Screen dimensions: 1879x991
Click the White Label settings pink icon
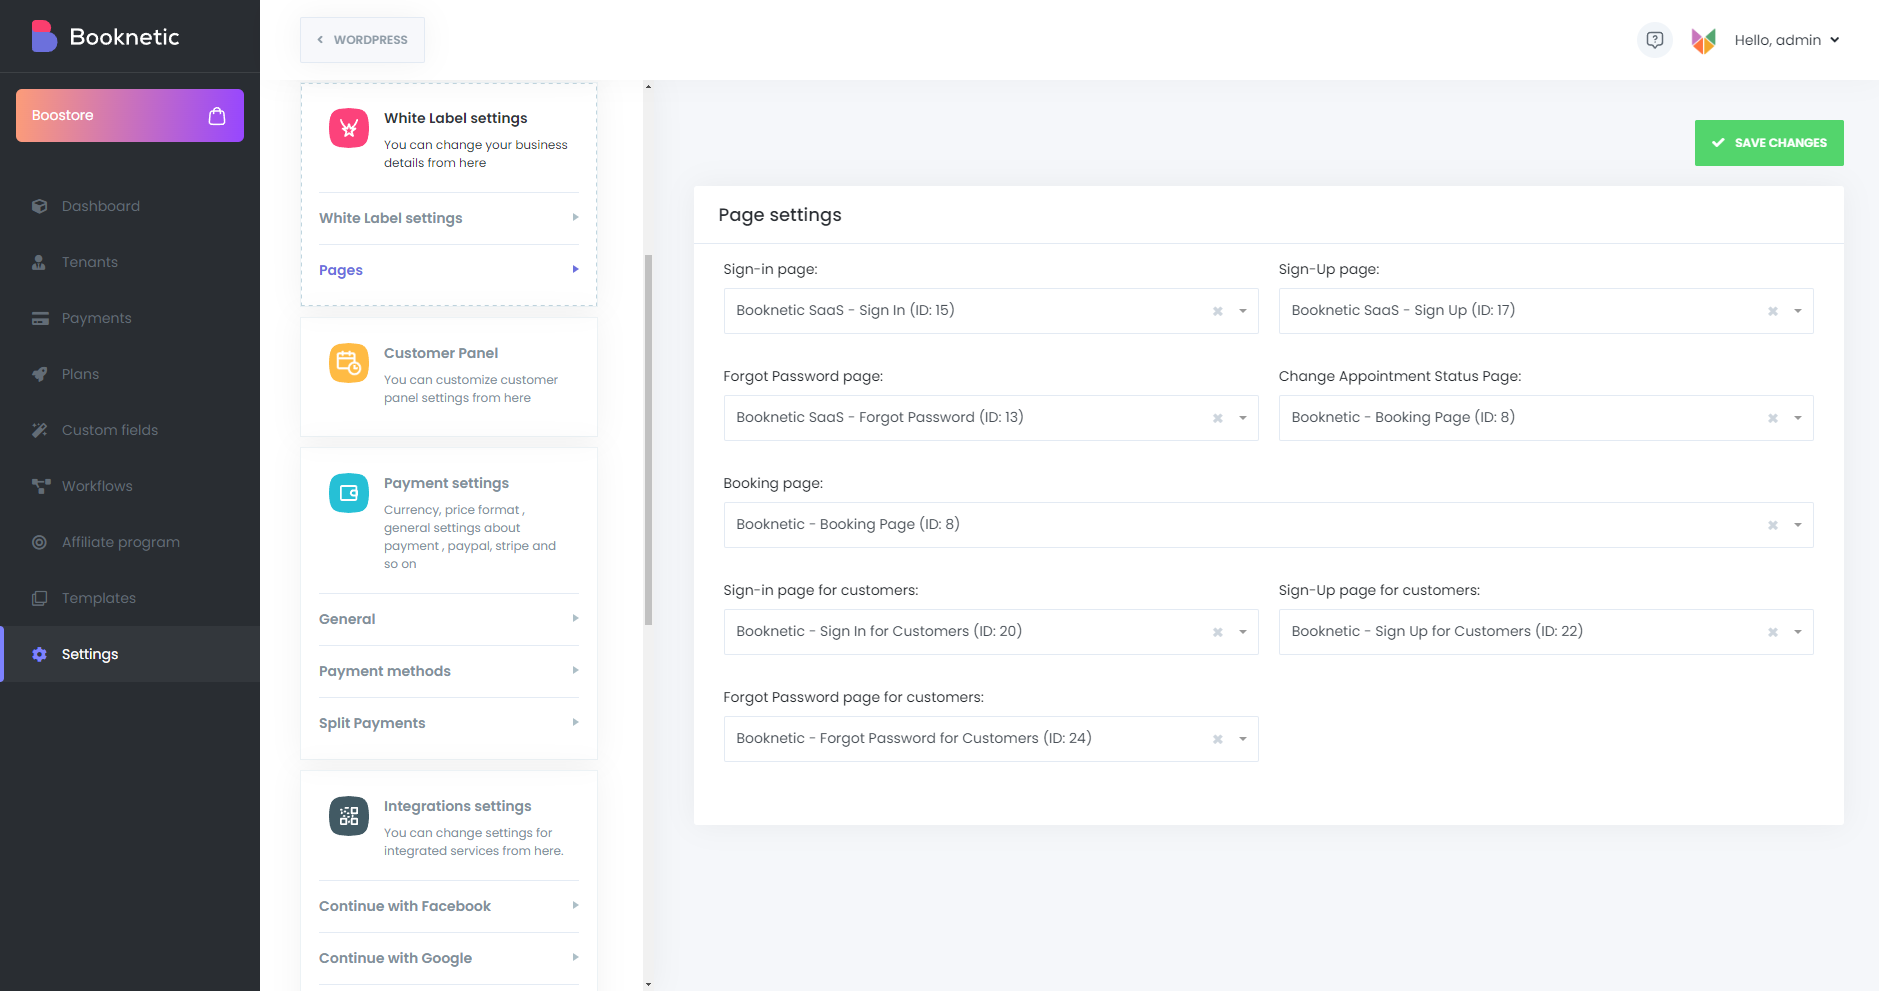click(x=349, y=128)
